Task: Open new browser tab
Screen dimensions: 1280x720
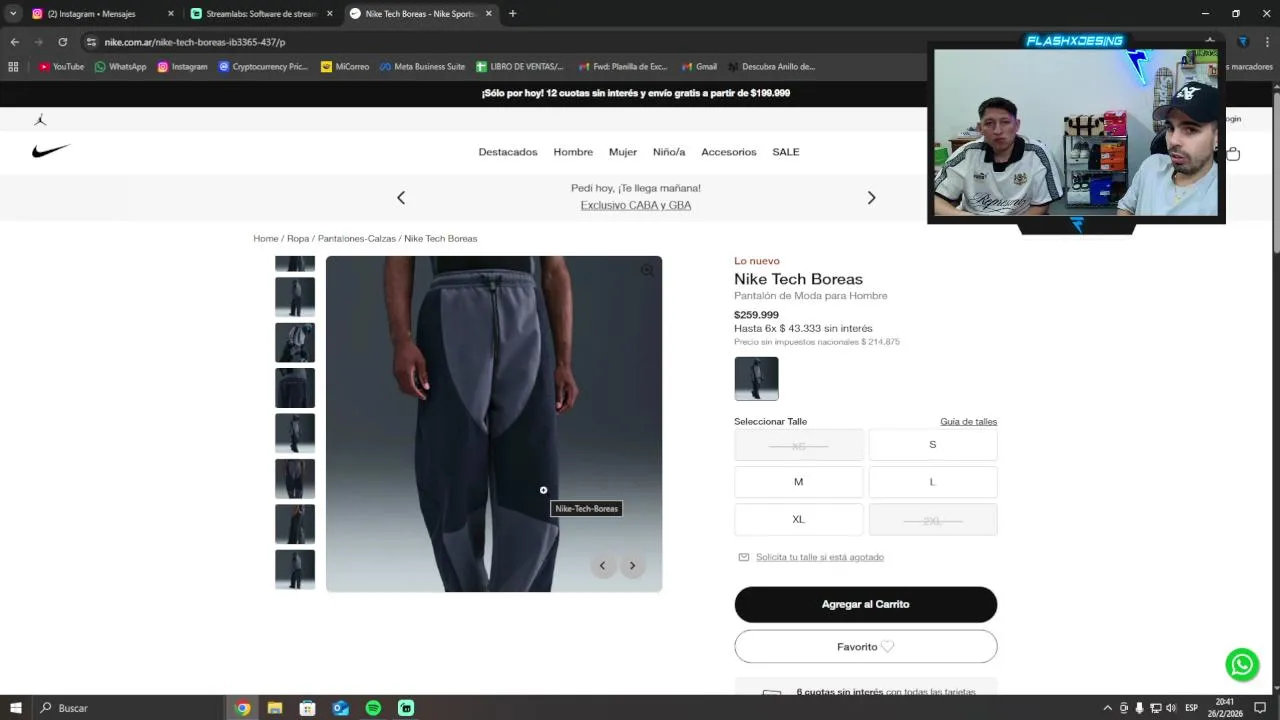Action: (x=512, y=14)
